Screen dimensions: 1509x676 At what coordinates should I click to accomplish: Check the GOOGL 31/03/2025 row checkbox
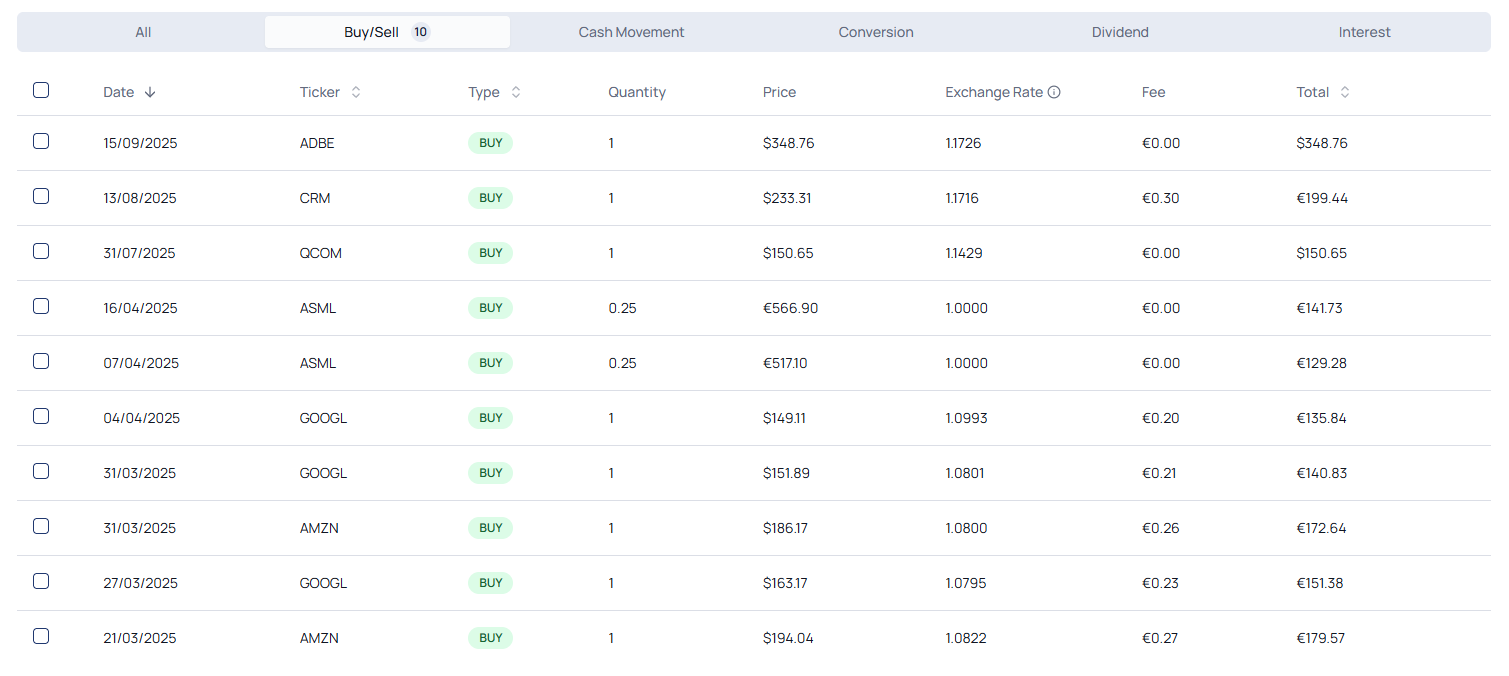41,471
